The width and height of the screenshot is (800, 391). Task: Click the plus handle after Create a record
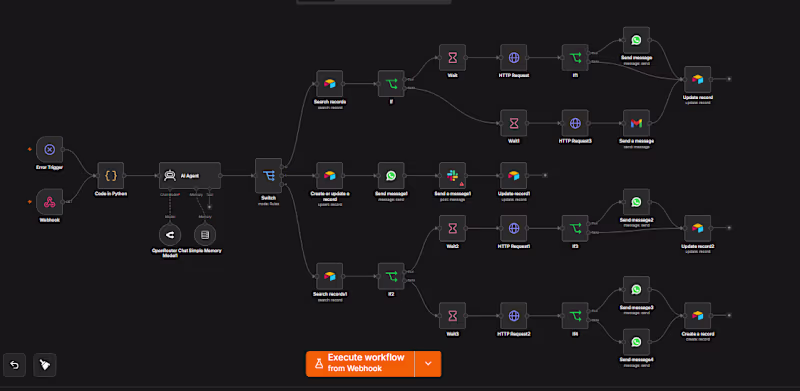coord(729,316)
